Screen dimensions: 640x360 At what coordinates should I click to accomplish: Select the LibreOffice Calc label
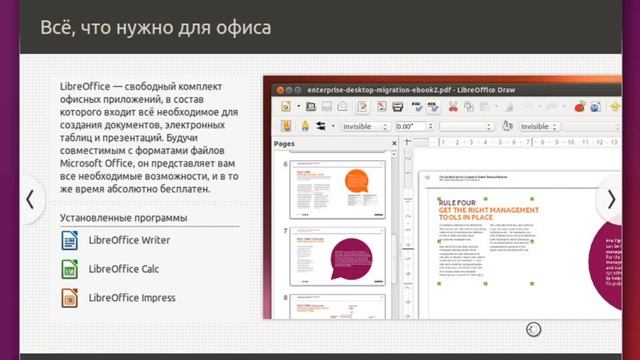coord(124,269)
